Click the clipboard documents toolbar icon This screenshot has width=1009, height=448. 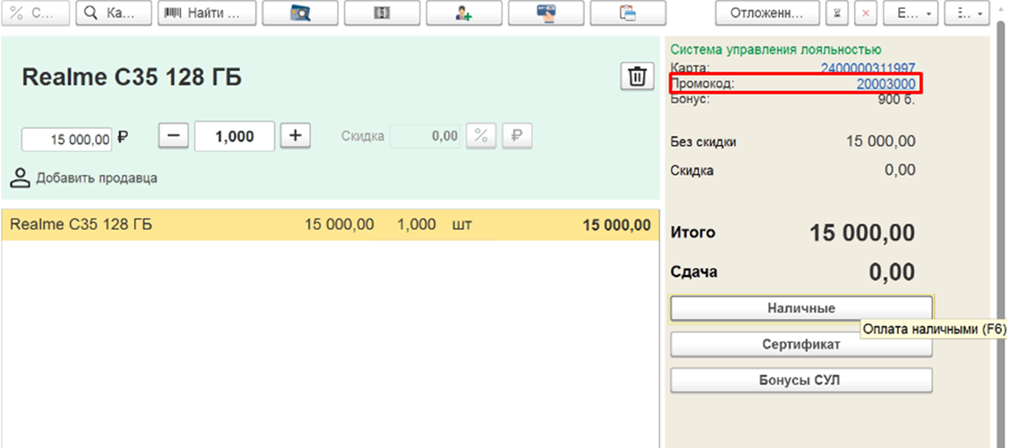tap(627, 13)
